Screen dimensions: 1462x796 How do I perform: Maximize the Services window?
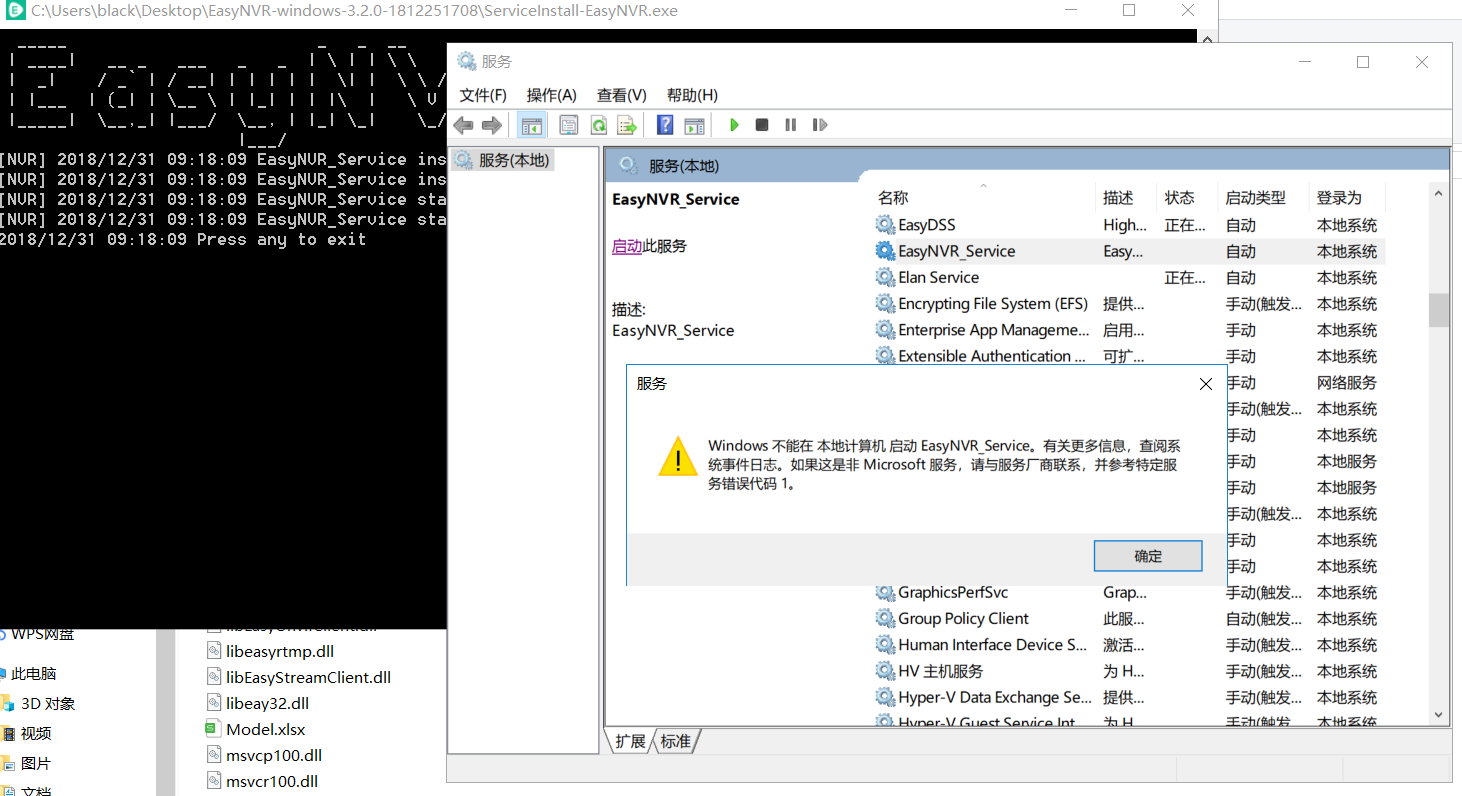click(1362, 62)
